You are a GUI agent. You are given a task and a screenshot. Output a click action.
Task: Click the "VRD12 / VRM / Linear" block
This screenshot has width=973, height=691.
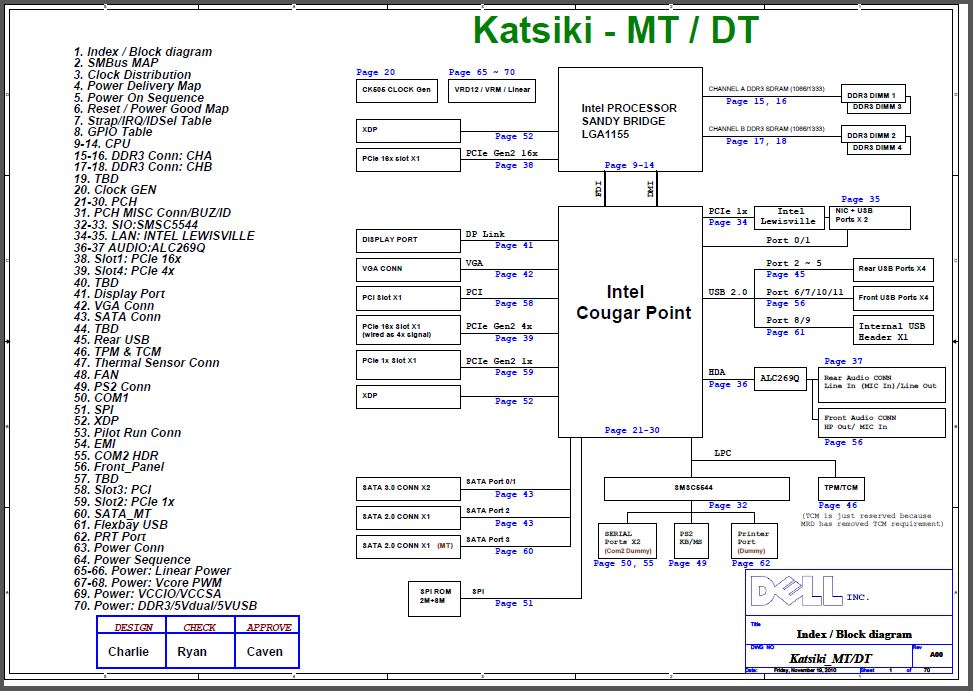[492, 91]
